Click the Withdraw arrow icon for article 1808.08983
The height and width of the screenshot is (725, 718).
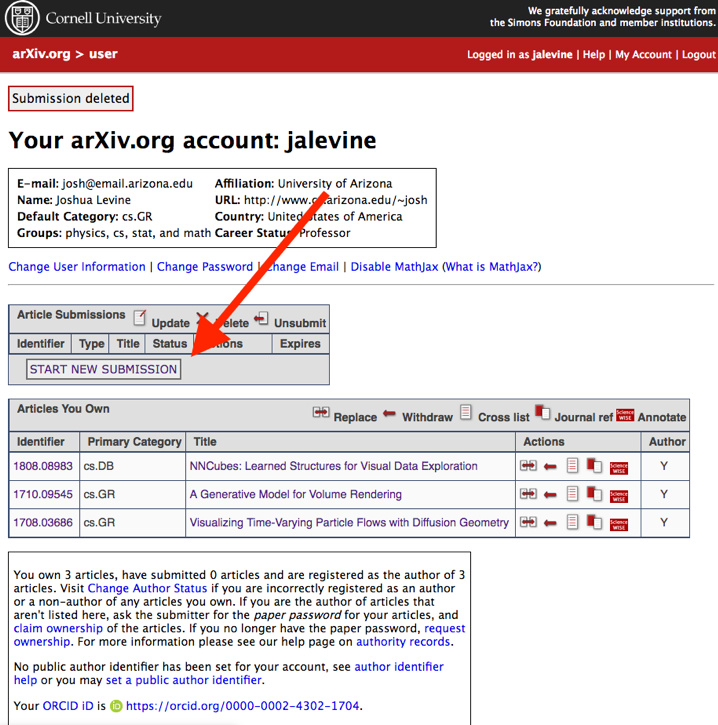point(550,466)
